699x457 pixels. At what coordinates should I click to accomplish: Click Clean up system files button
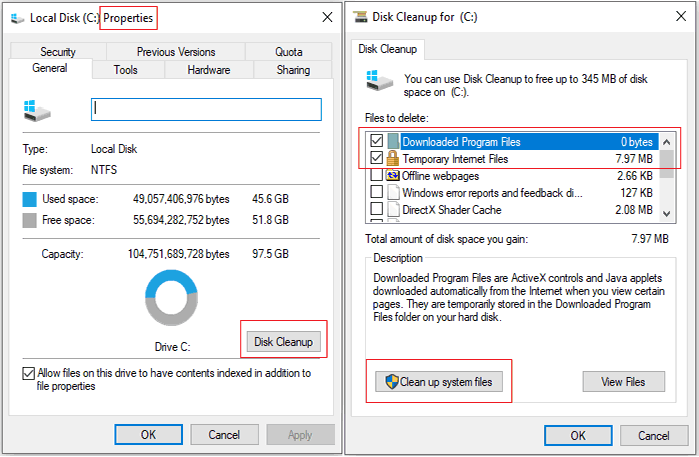(x=439, y=382)
